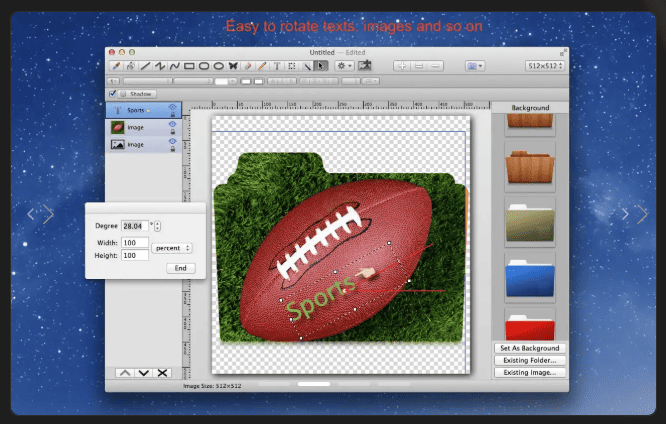The width and height of the screenshot is (666, 424).
Task: Select the eyedropper tool in toolbar
Action: point(116,66)
